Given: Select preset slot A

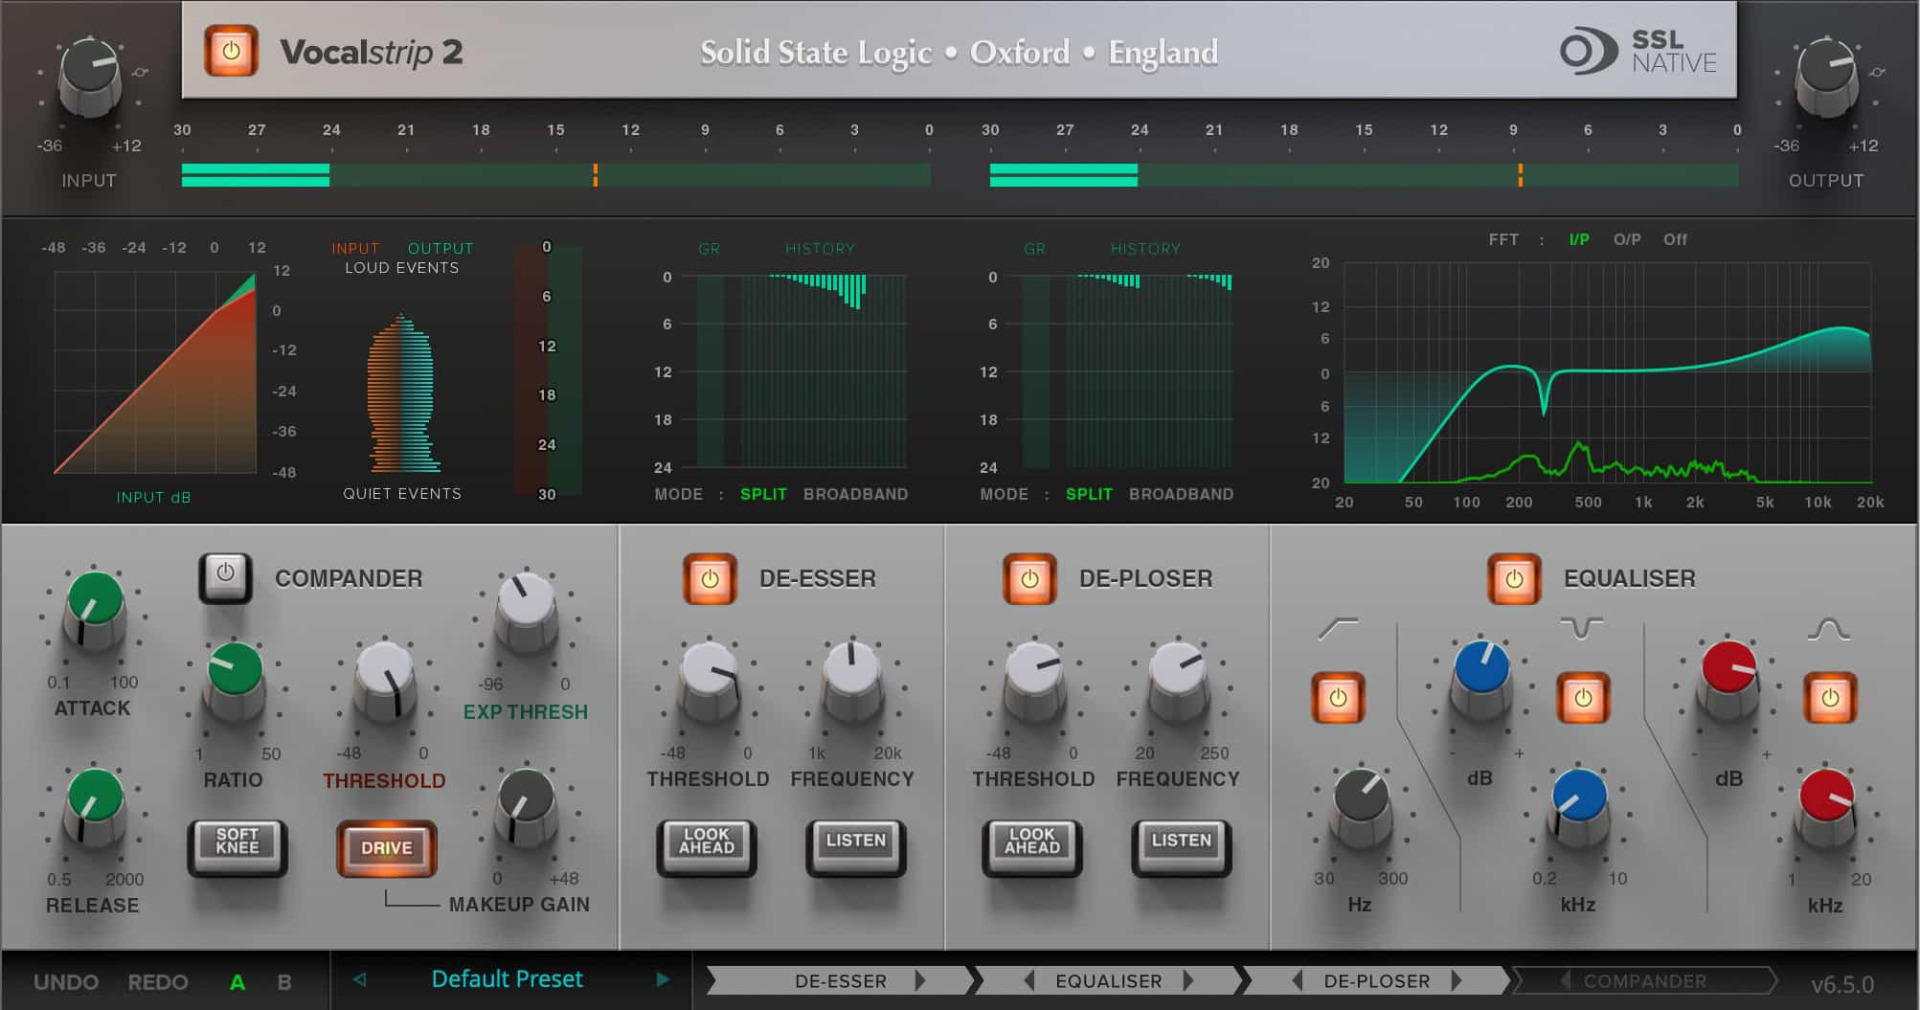Looking at the screenshot, I should [x=238, y=982].
